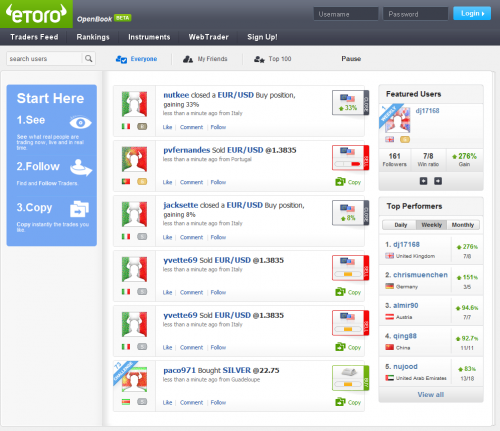Open pvfernandes' avatar thumbnail
The height and width of the screenshot is (431, 500).
[134, 159]
